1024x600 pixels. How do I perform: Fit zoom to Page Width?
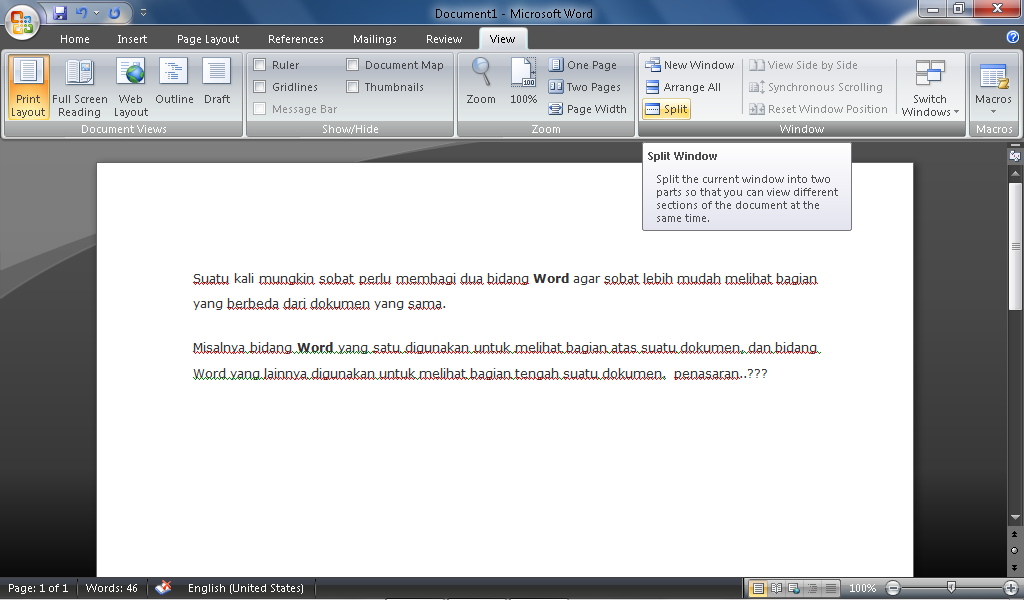click(587, 109)
